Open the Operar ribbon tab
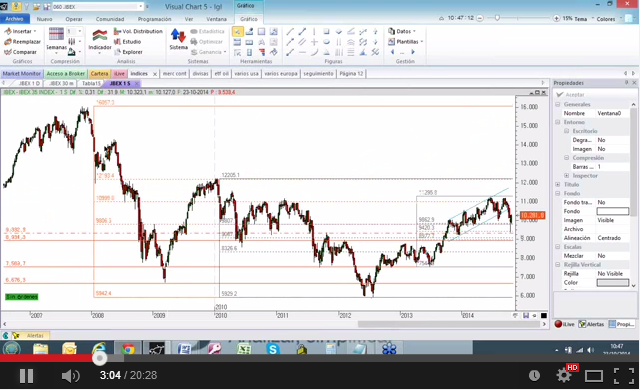The height and width of the screenshot is (390, 640). (74, 19)
